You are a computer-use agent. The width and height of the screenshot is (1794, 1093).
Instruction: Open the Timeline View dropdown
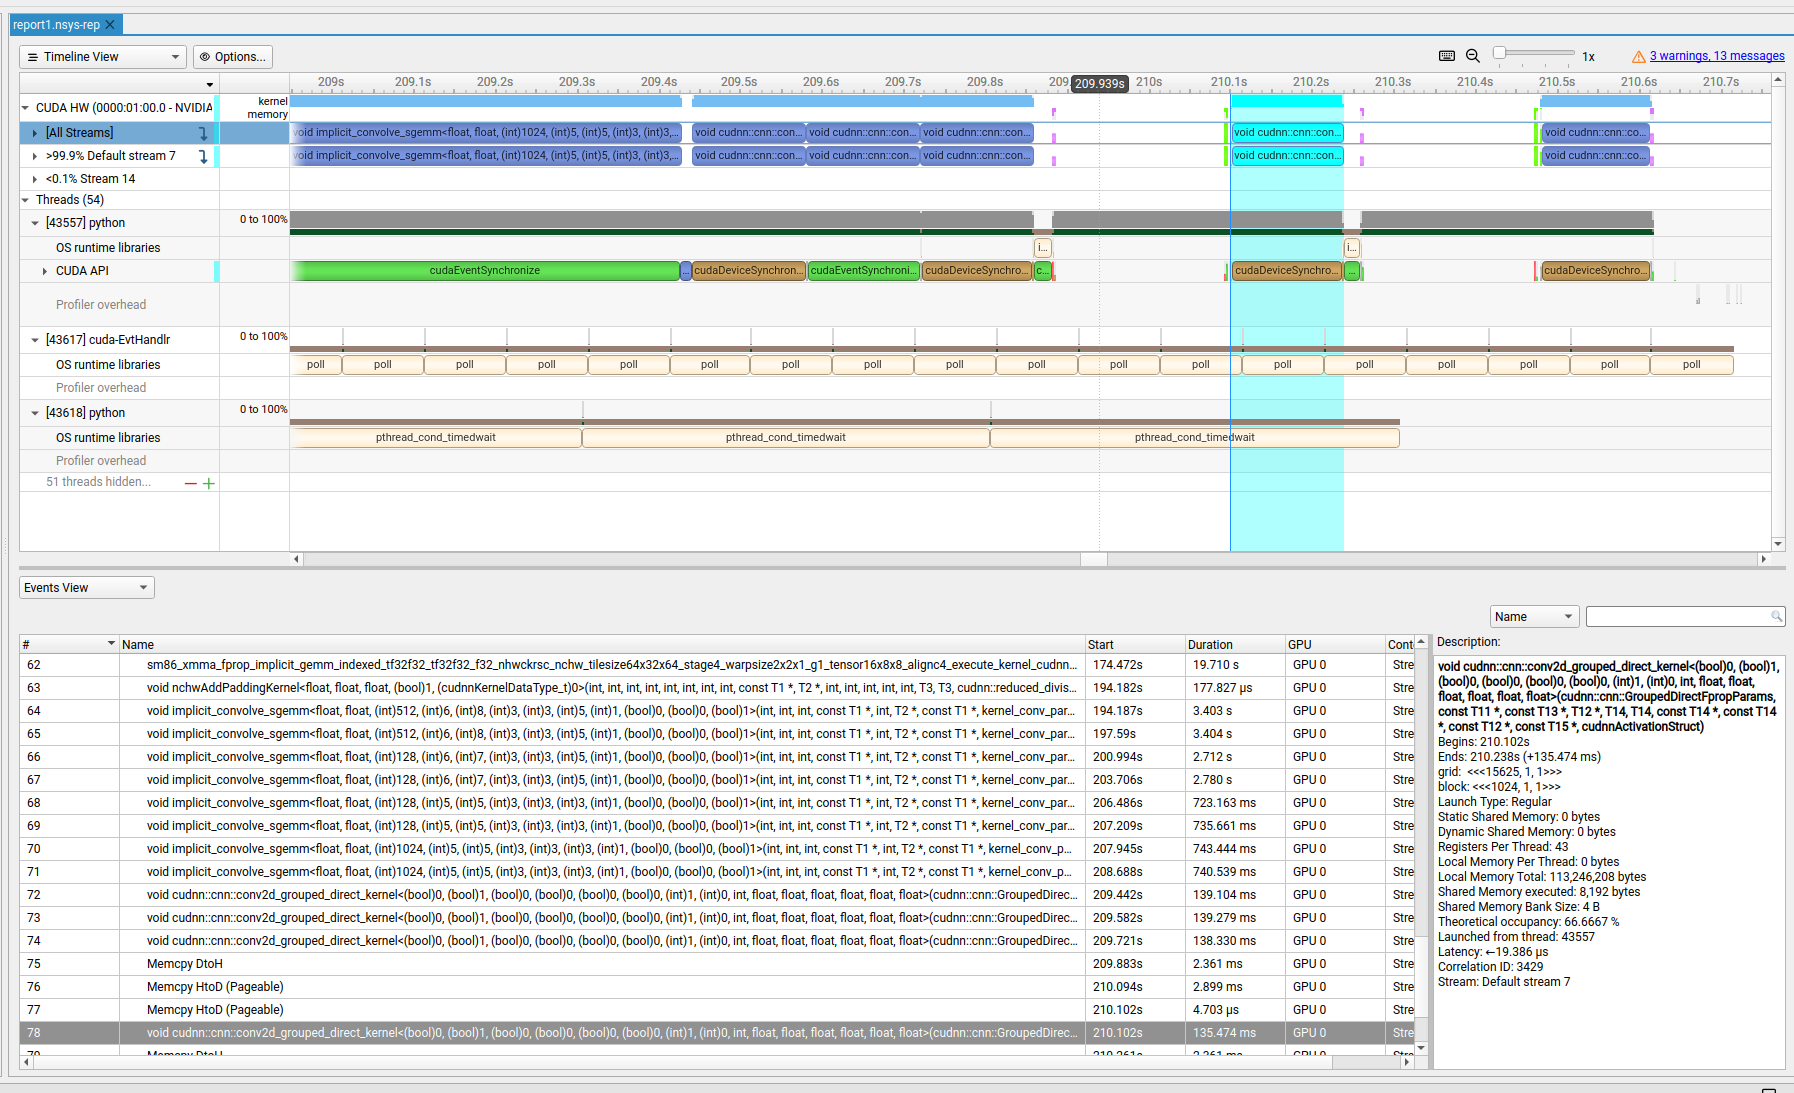tap(103, 57)
